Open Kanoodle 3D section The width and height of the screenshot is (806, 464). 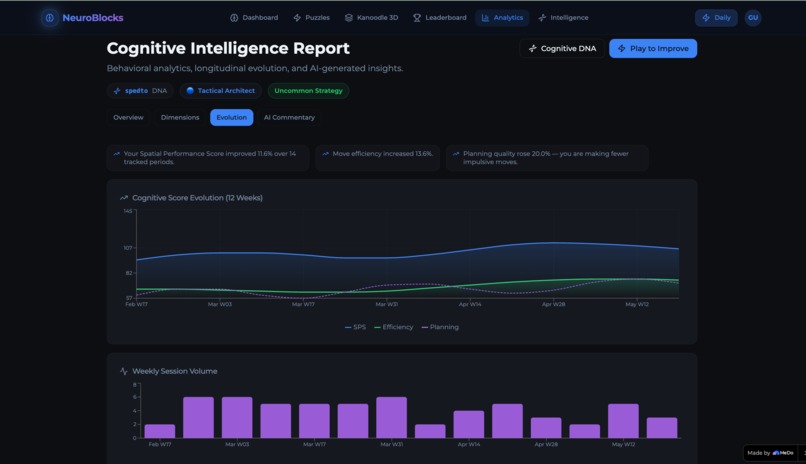(x=371, y=17)
